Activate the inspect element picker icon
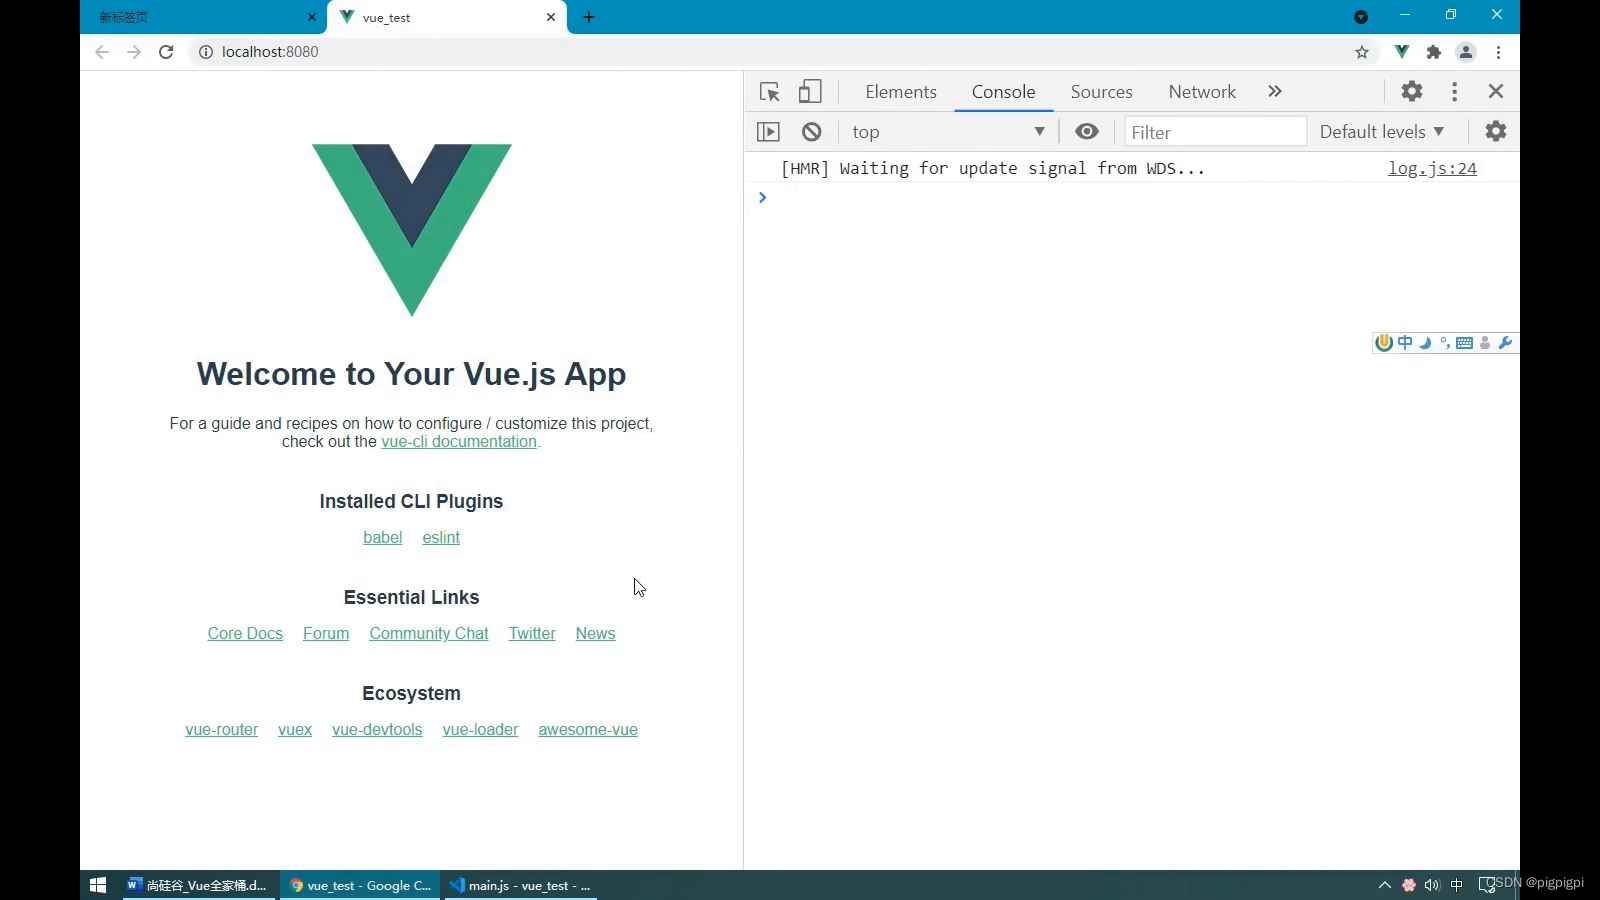 coord(769,92)
